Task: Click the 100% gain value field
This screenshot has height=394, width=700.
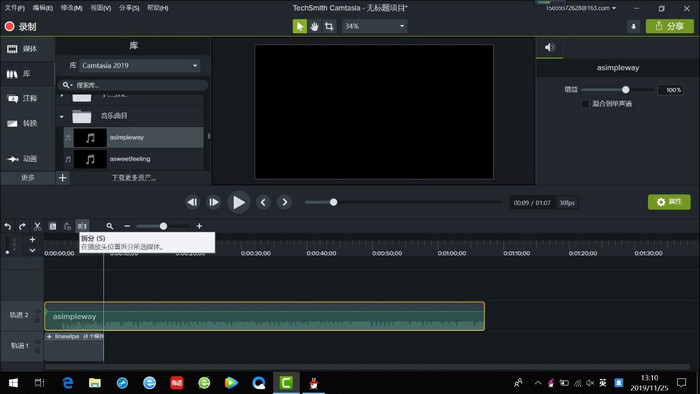Action: [671, 90]
